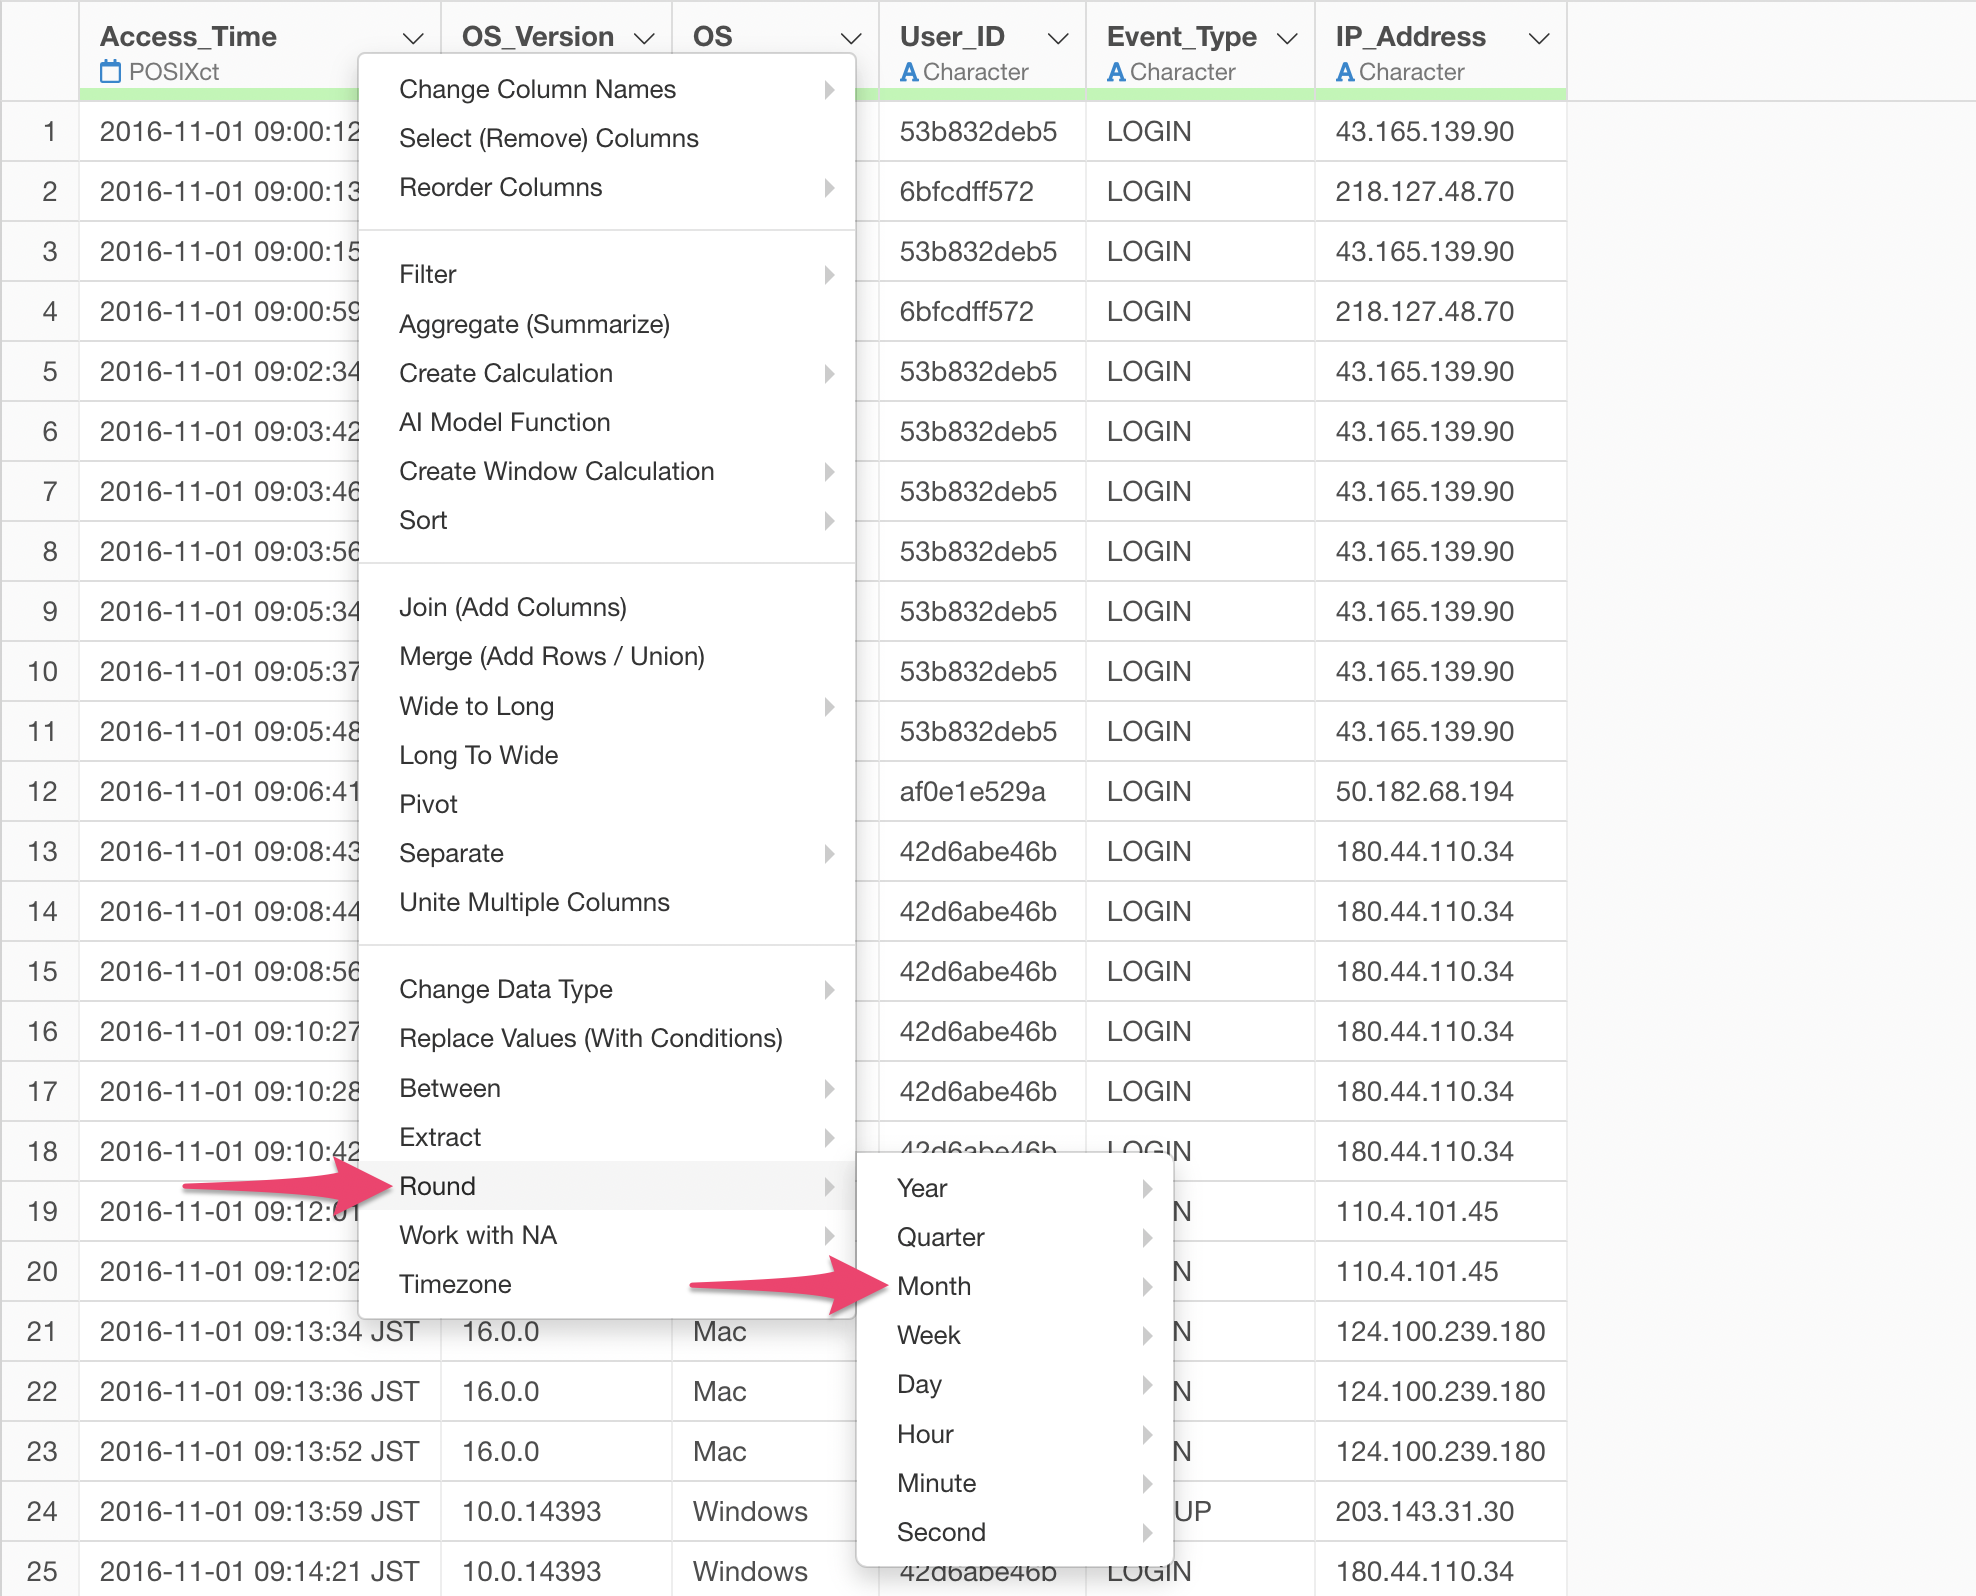The width and height of the screenshot is (1976, 1596).
Task: Select Change Data Type menu item
Action: [x=505, y=989]
